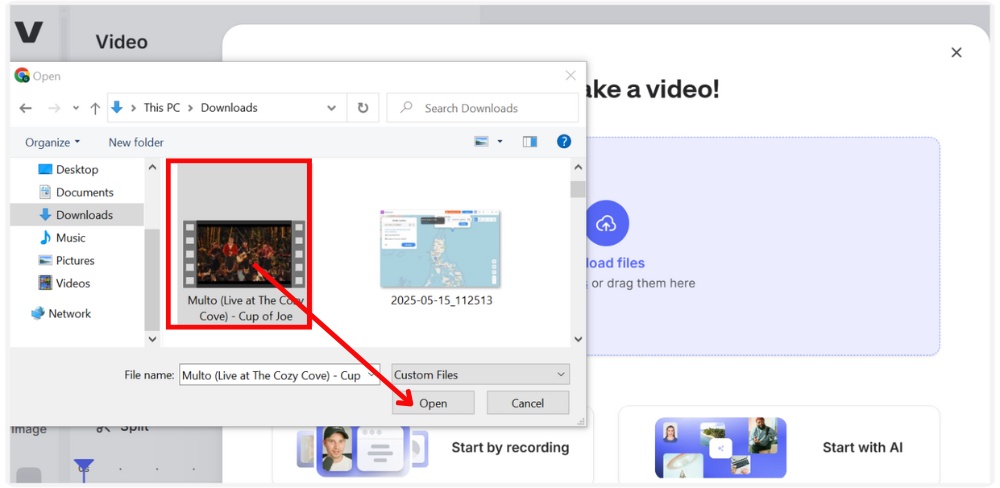Click the Cancel button
1000x488 pixels.
pyautogui.click(x=527, y=403)
